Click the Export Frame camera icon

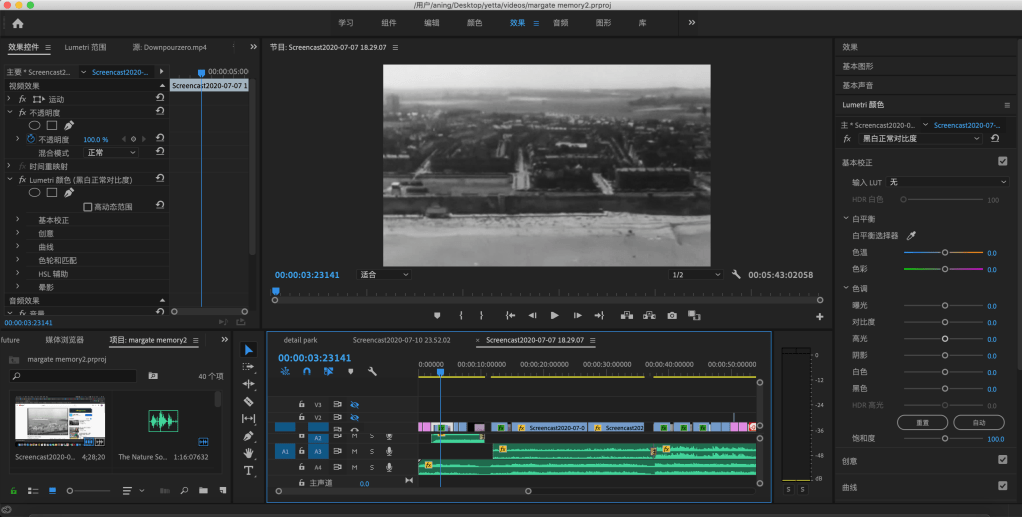point(672,315)
